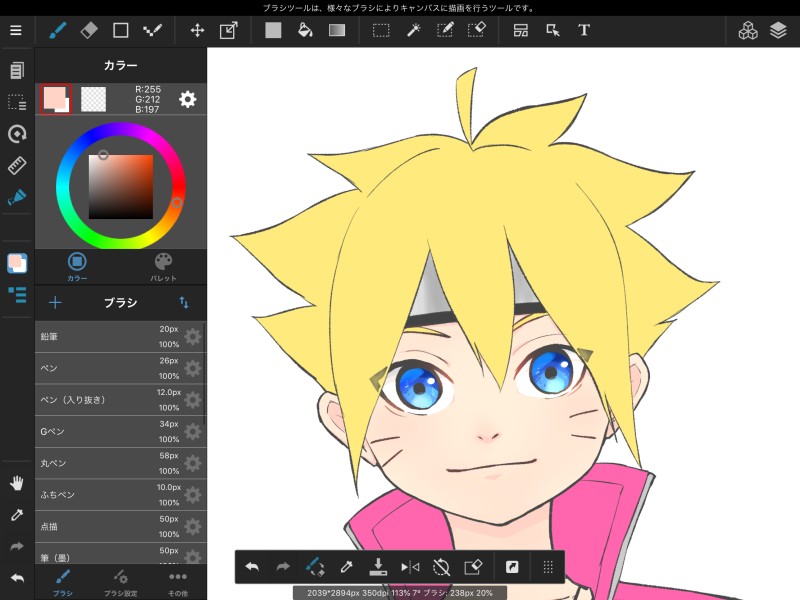Switch to ブラシ bottom tab
Image resolution: width=800 pixels, height=600 pixels.
(x=63, y=583)
